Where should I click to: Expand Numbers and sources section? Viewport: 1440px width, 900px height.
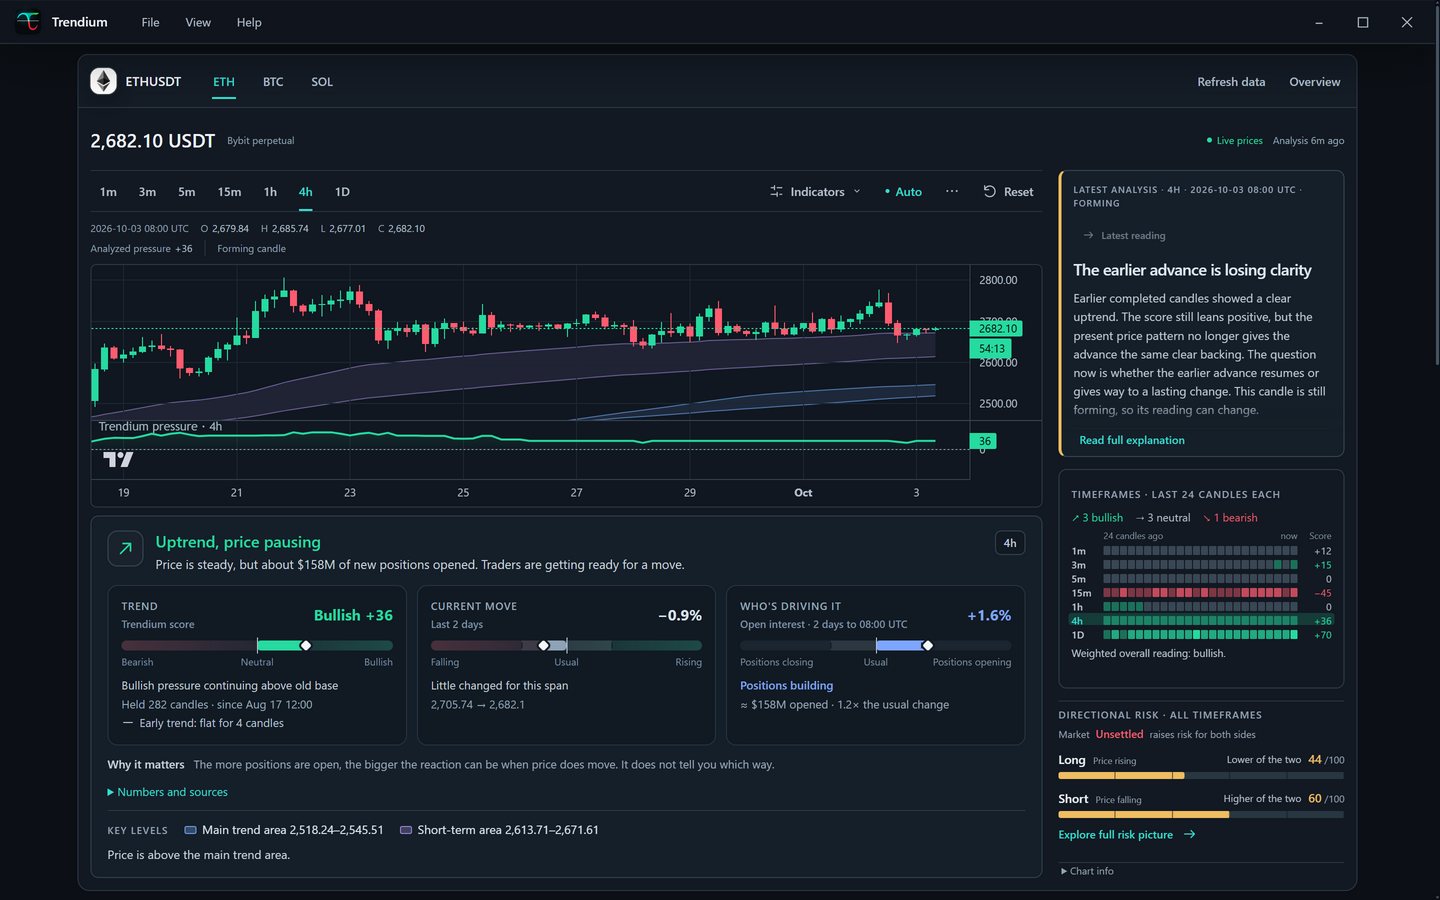coord(167,792)
